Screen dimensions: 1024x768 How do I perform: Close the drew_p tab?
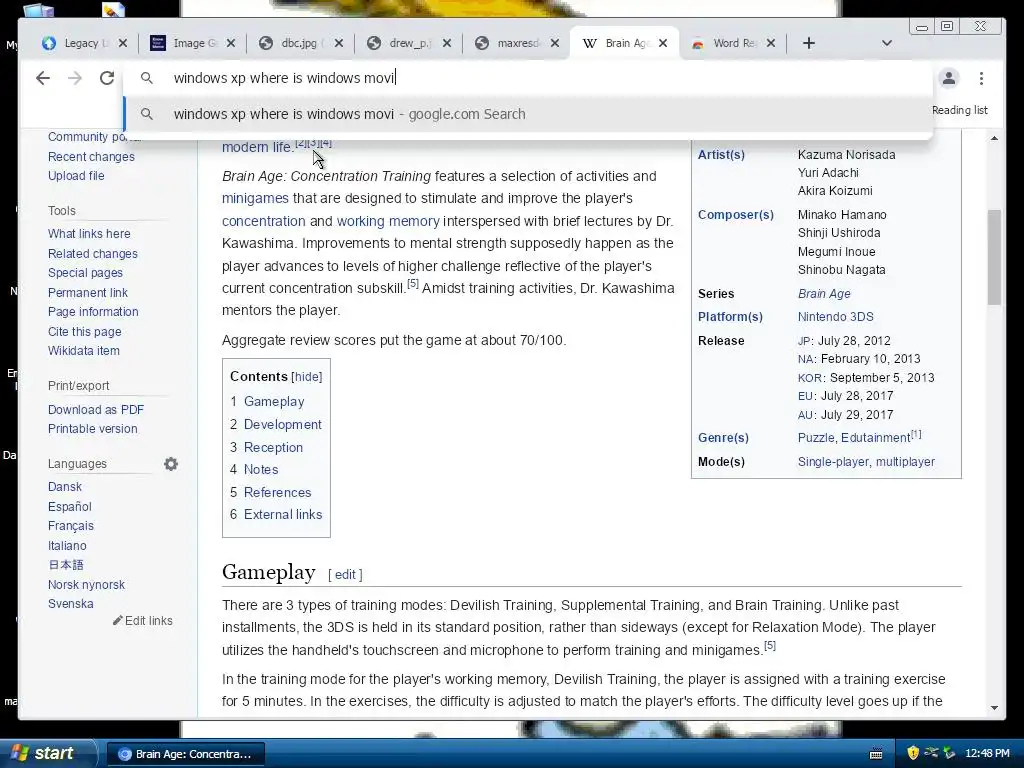447,43
